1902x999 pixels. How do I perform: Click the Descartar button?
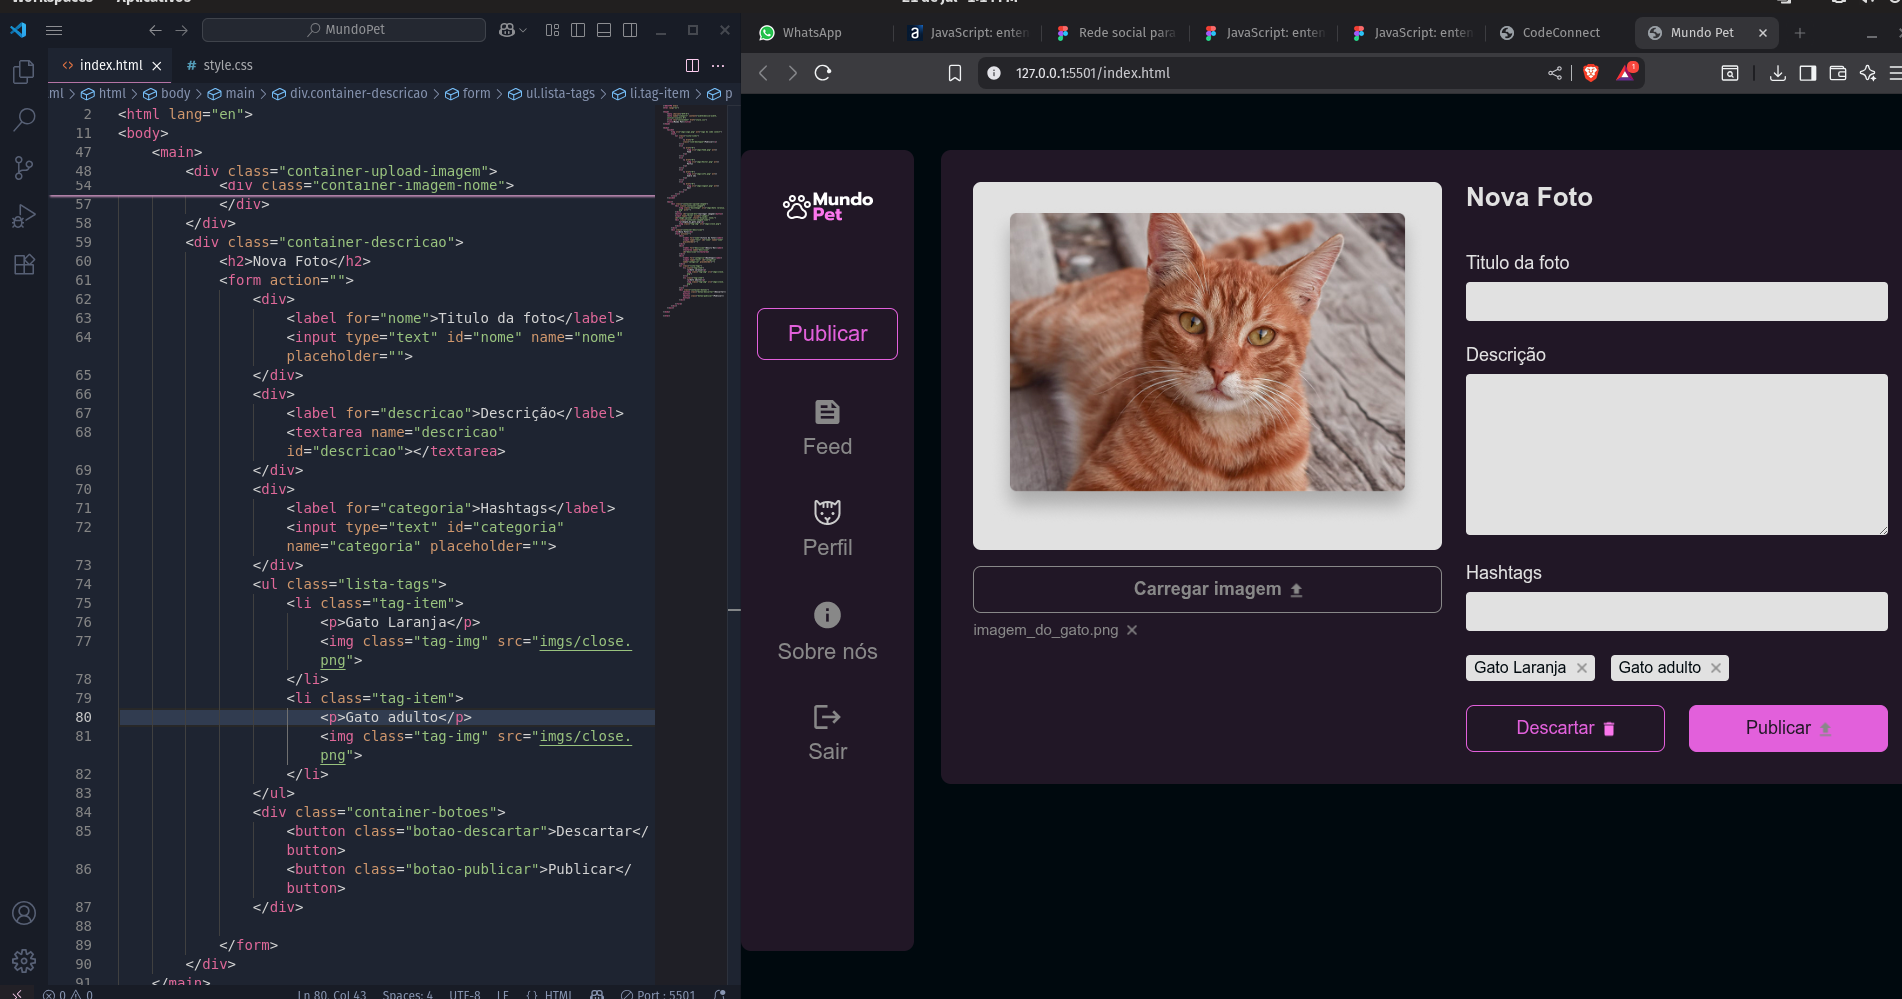1565,728
